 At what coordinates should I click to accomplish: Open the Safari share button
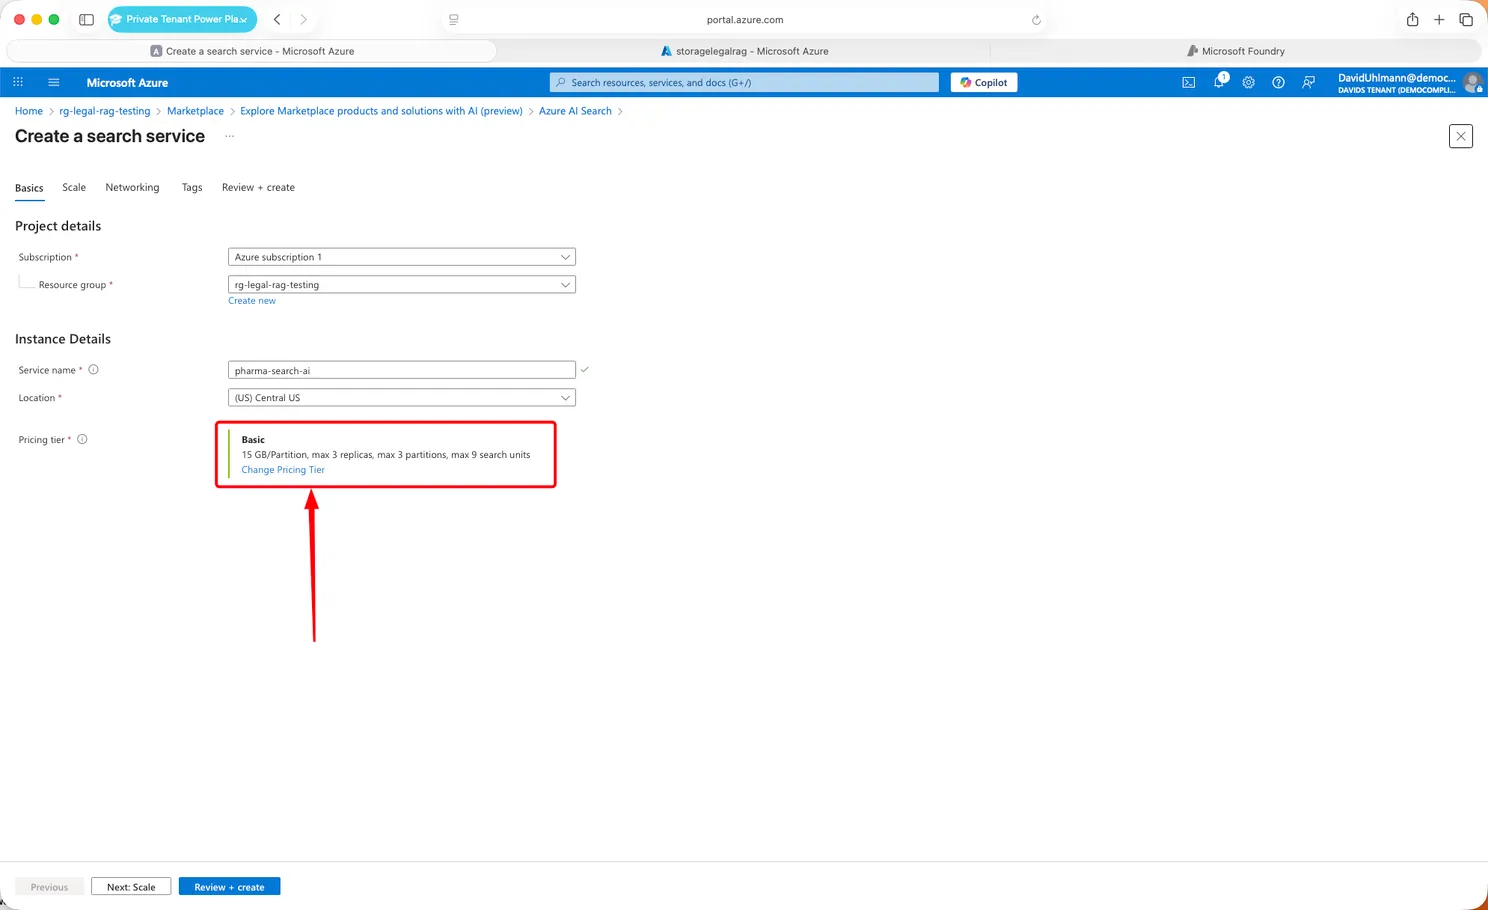tap(1412, 19)
